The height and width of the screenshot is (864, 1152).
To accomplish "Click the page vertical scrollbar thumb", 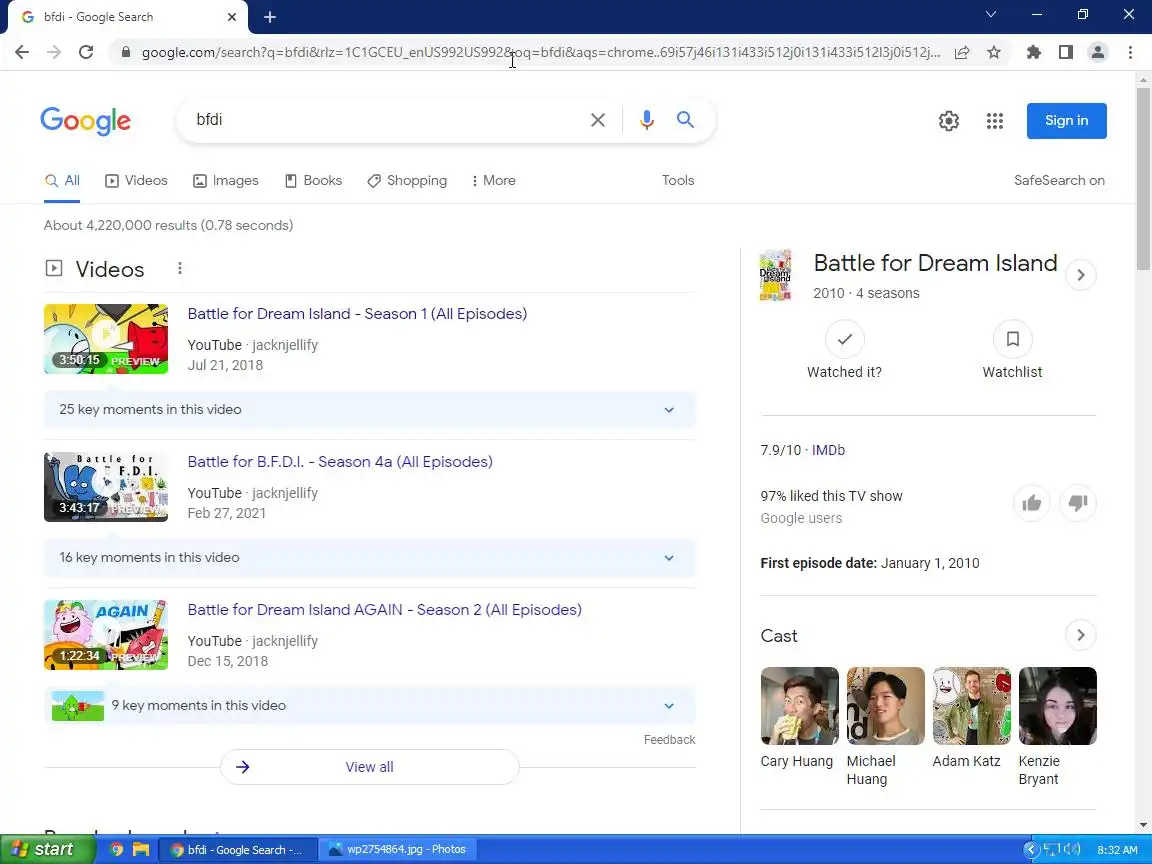I will pyautogui.click(x=1144, y=179).
